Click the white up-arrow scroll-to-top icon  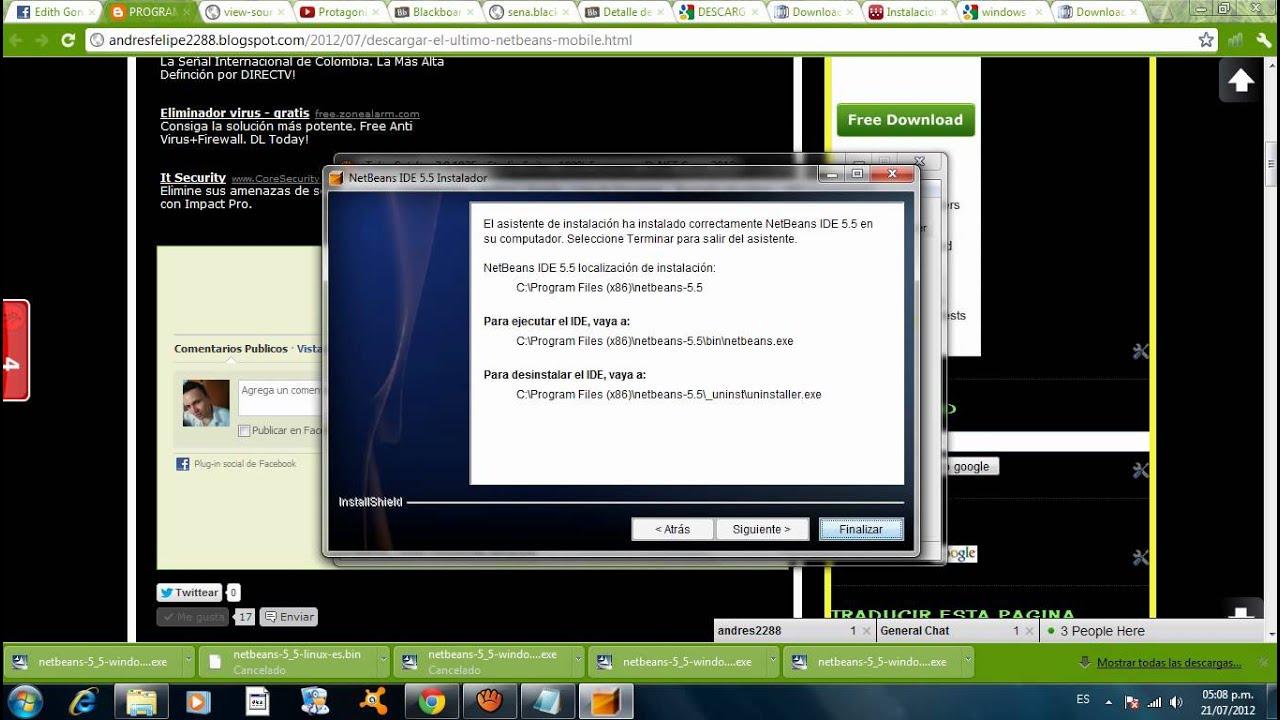(1240, 80)
